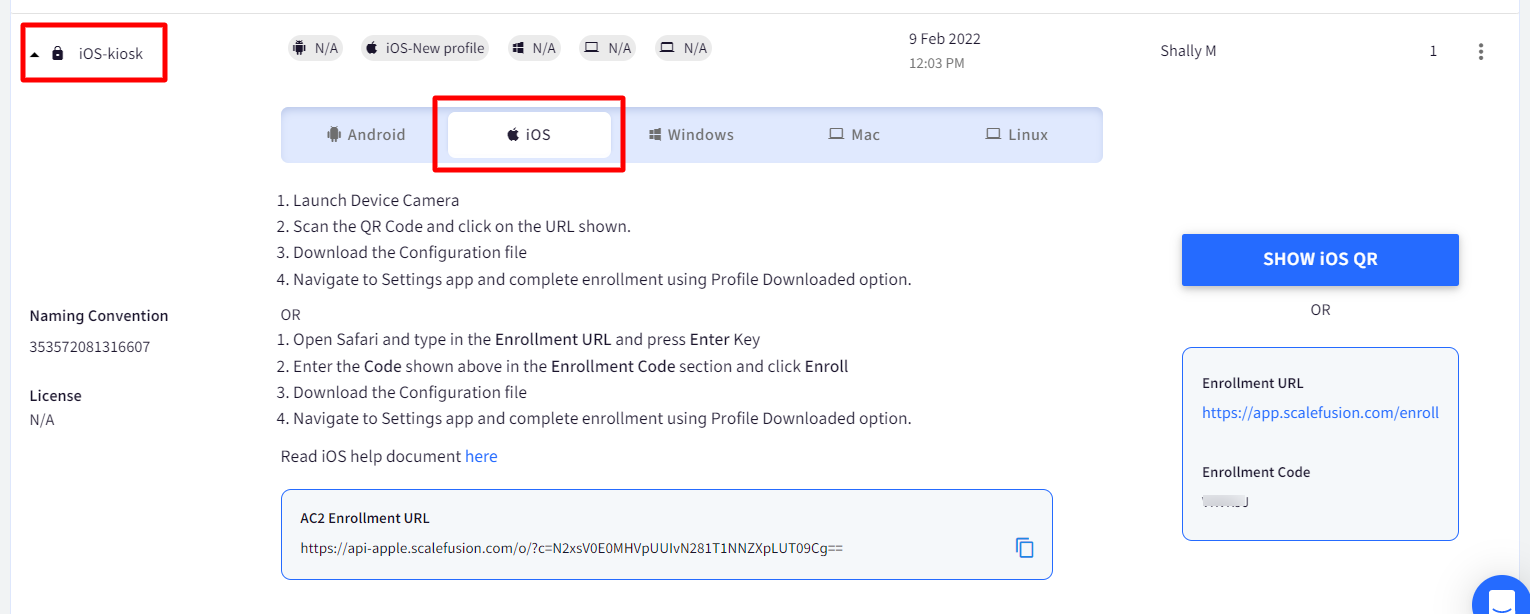1530x614 pixels.
Task: Switch to the Windows tab
Action: [x=691, y=135]
